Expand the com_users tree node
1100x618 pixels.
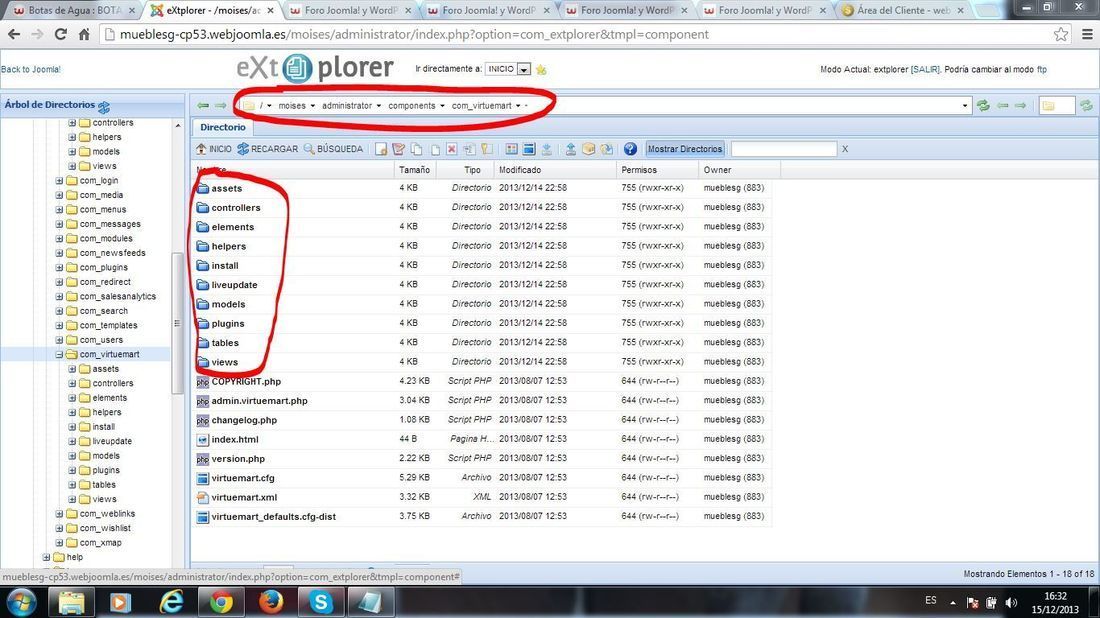point(59,340)
